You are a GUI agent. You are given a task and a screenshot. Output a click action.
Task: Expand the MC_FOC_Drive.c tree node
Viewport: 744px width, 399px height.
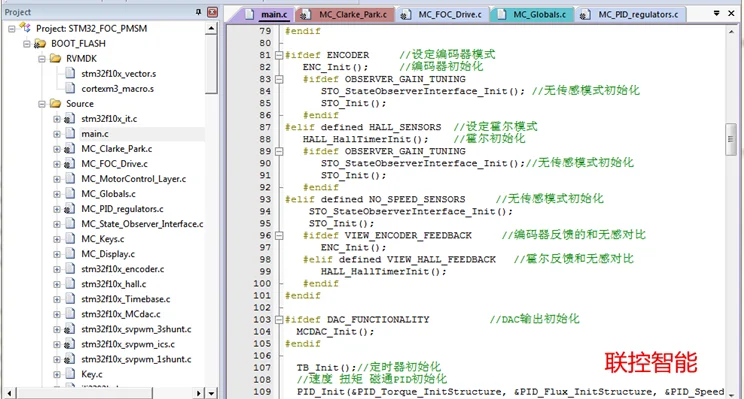pyautogui.click(x=57, y=164)
